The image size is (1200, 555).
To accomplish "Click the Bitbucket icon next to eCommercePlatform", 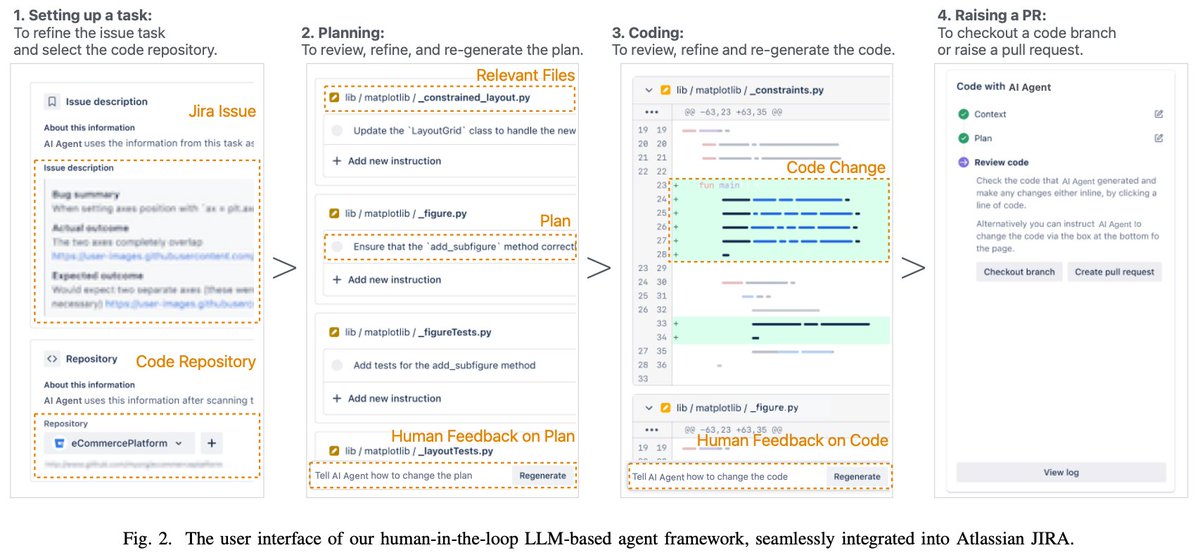I will (x=59, y=442).
